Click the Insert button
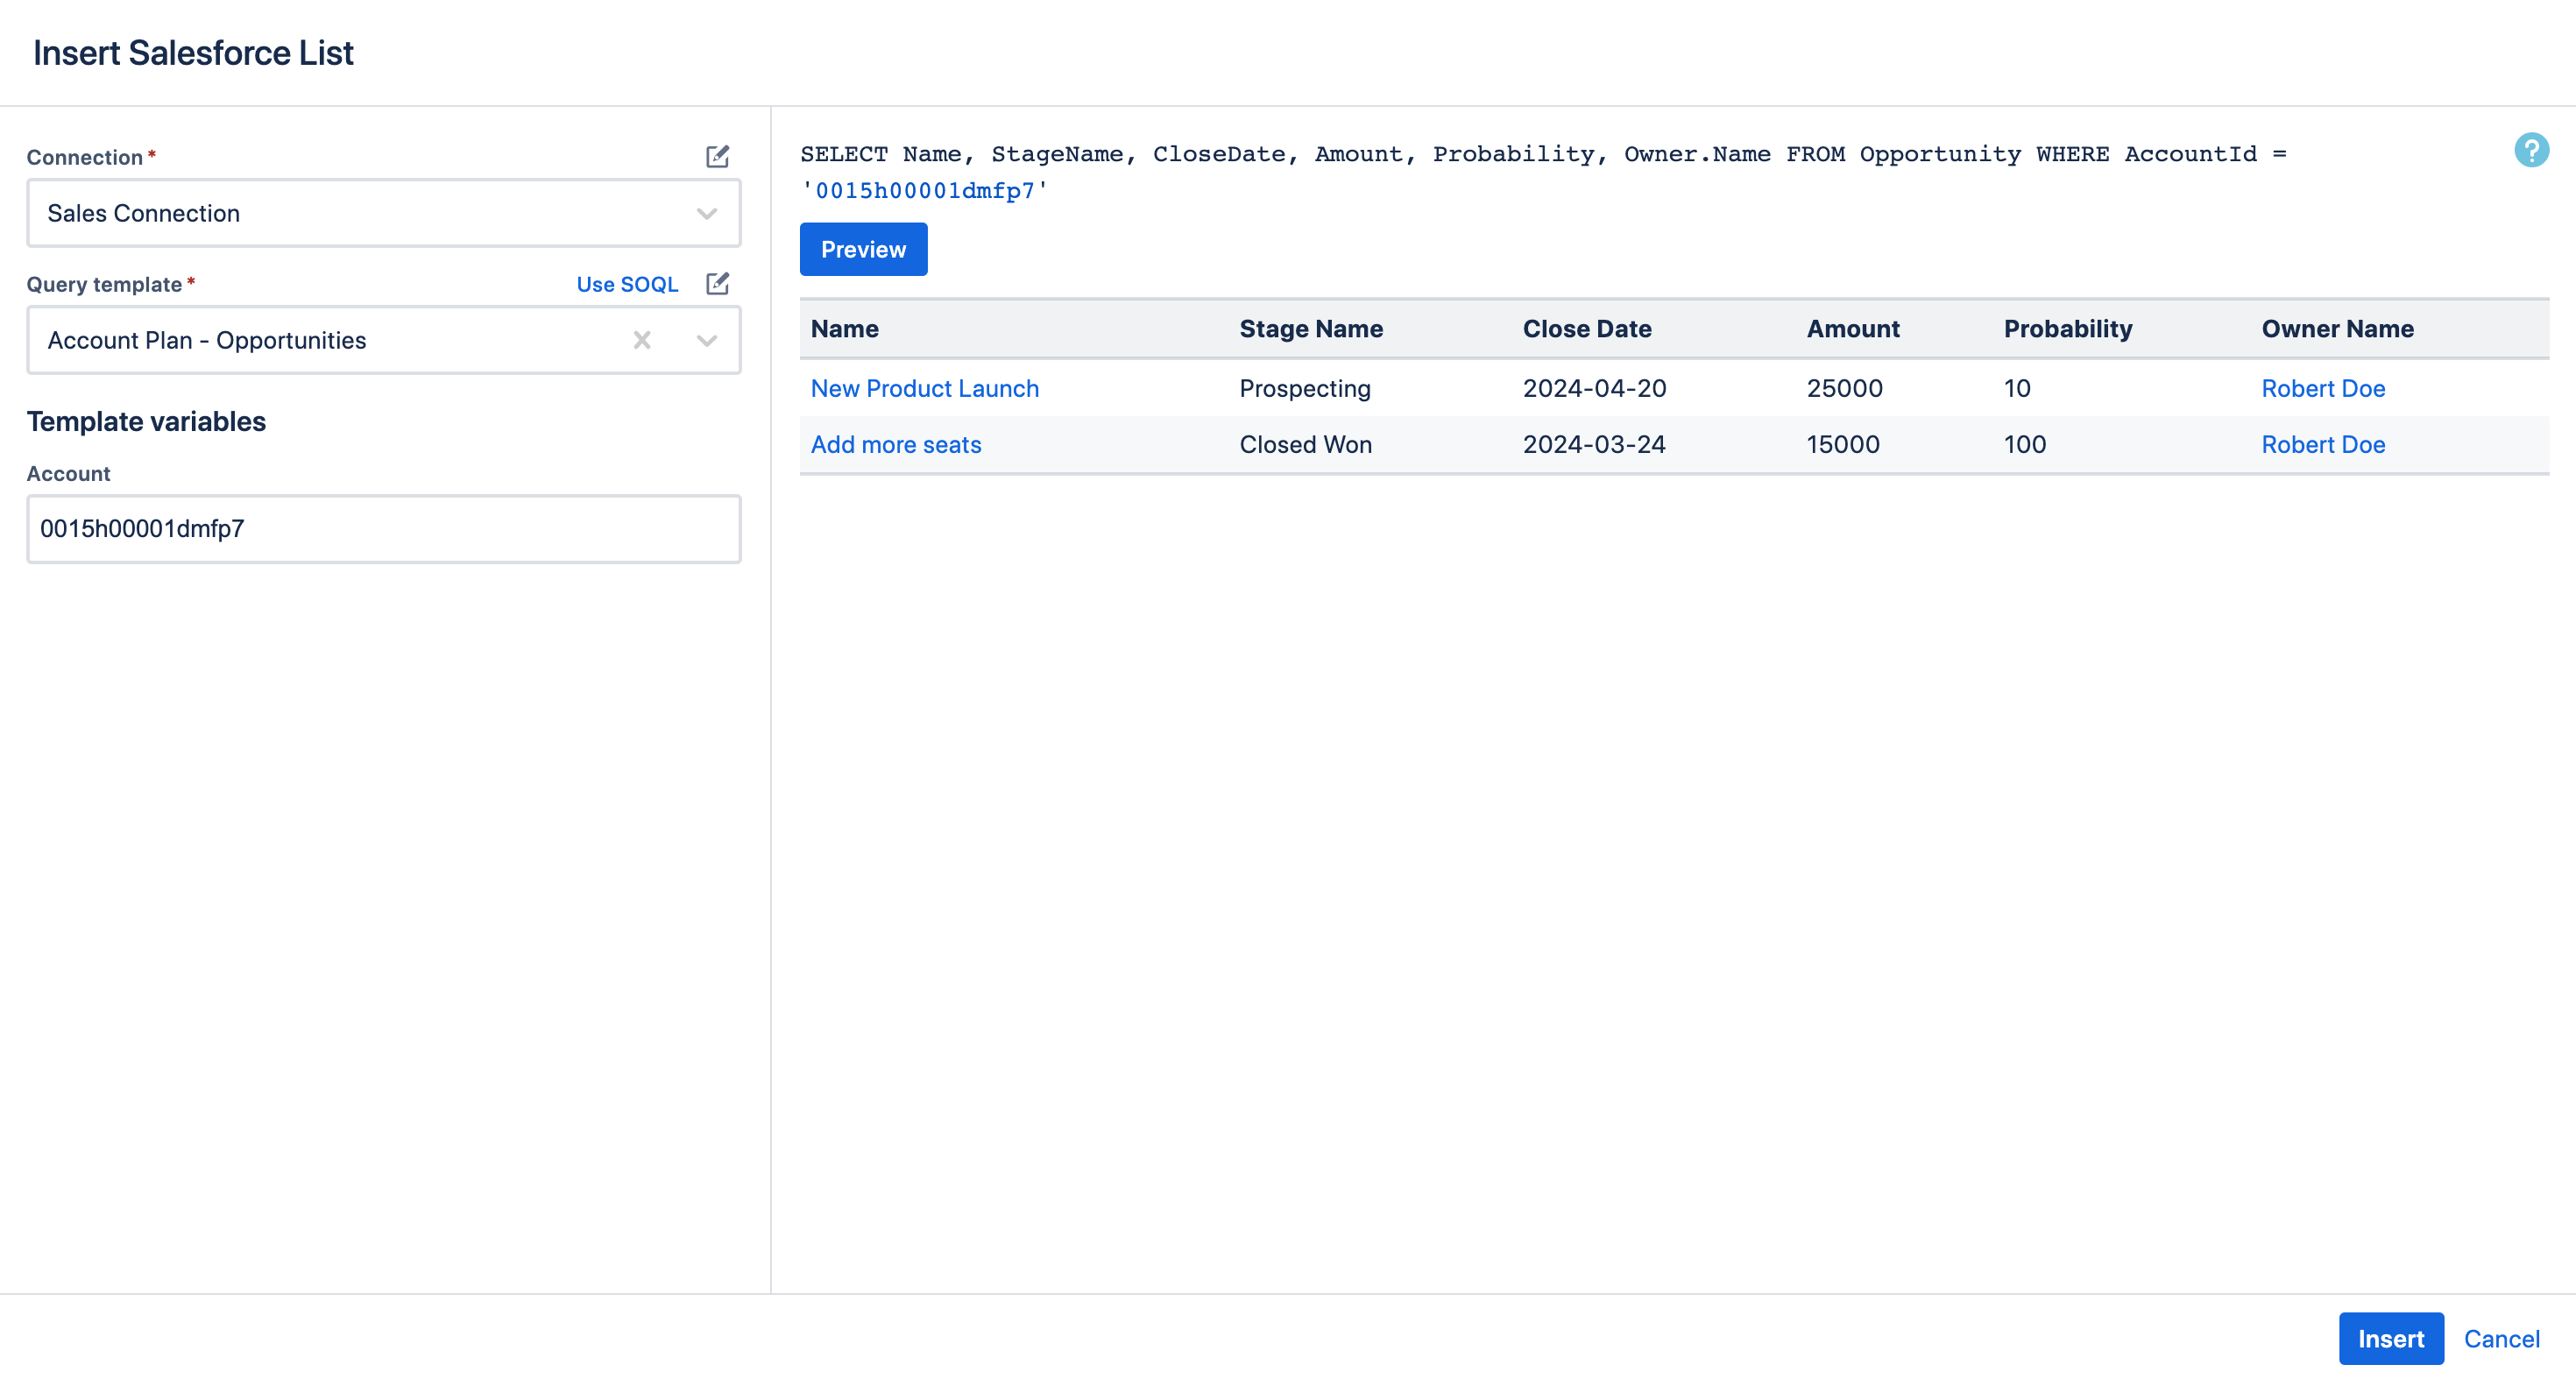2576x1379 pixels. point(2390,1339)
